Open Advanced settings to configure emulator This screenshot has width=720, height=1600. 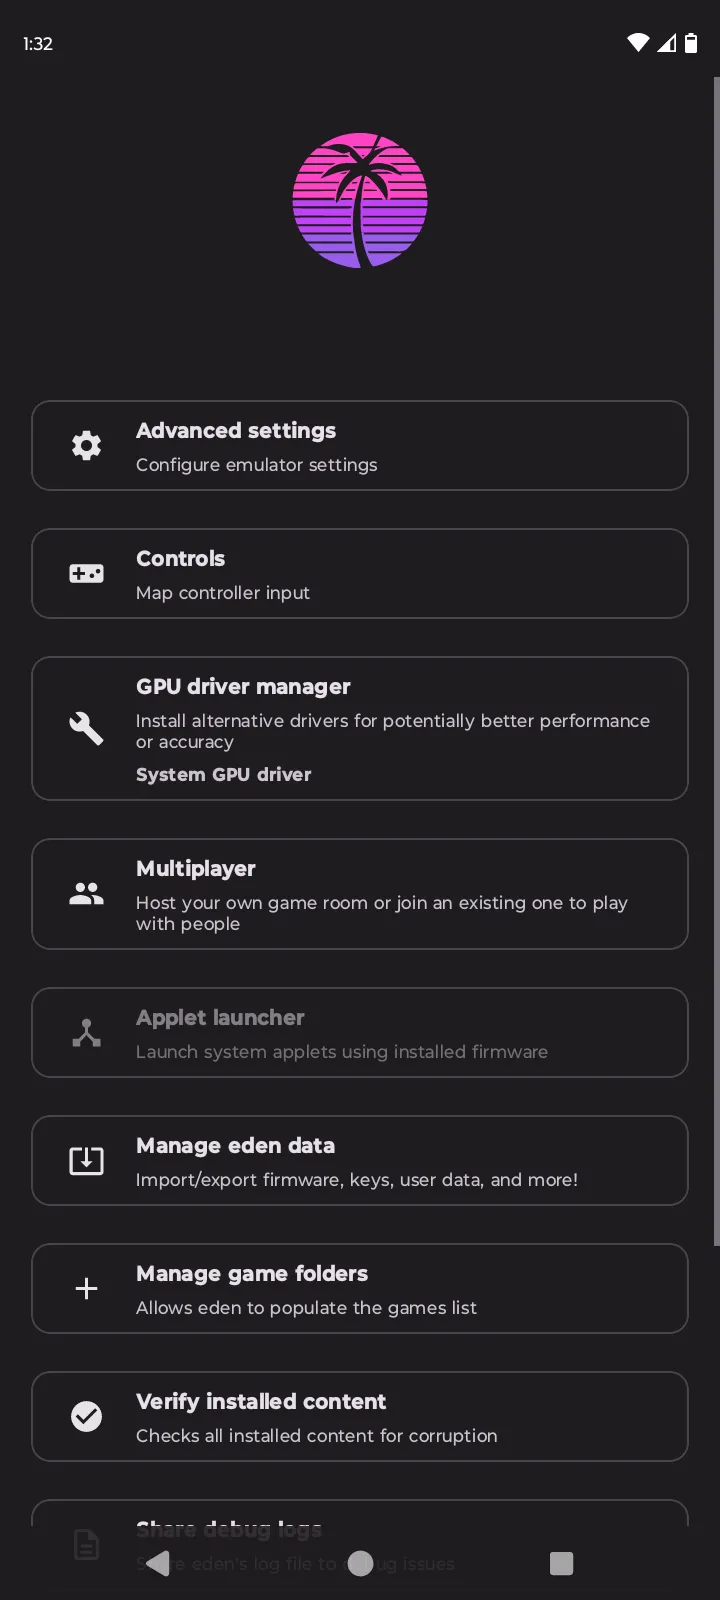pos(360,445)
